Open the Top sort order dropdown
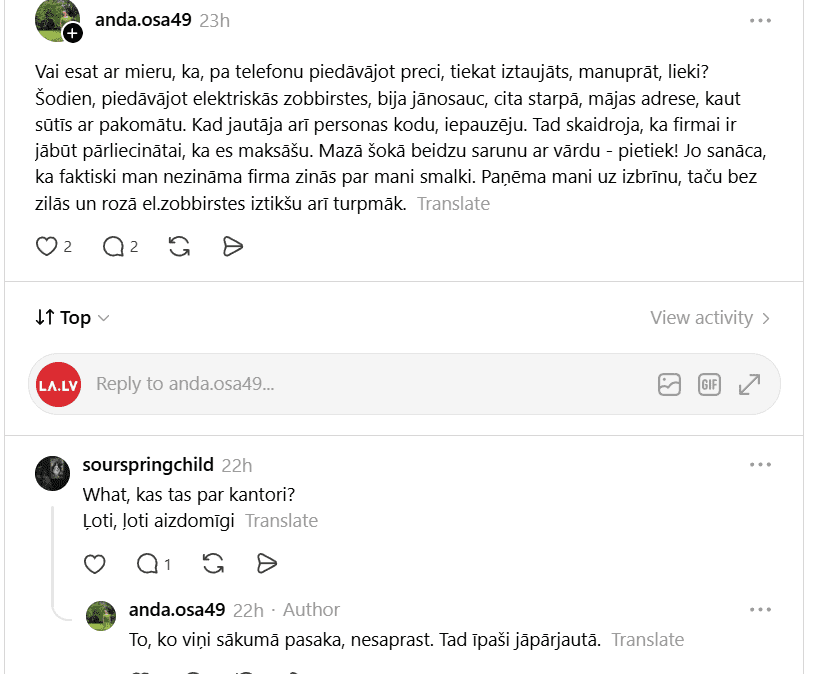This screenshot has width=813, height=674. tap(73, 318)
